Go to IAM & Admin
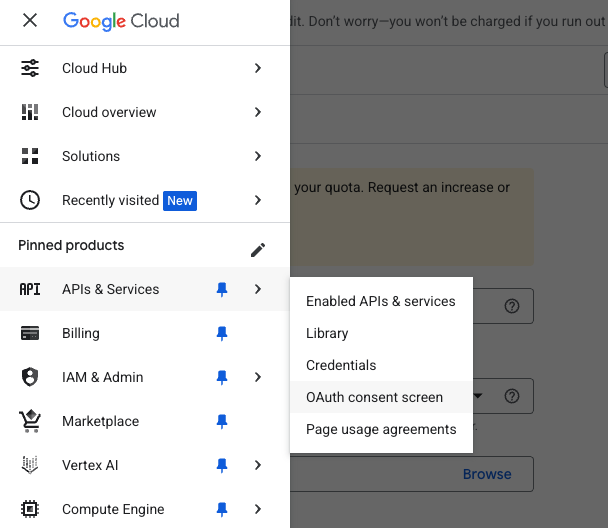This screenshot has height=528, width=608. [145, 377]
